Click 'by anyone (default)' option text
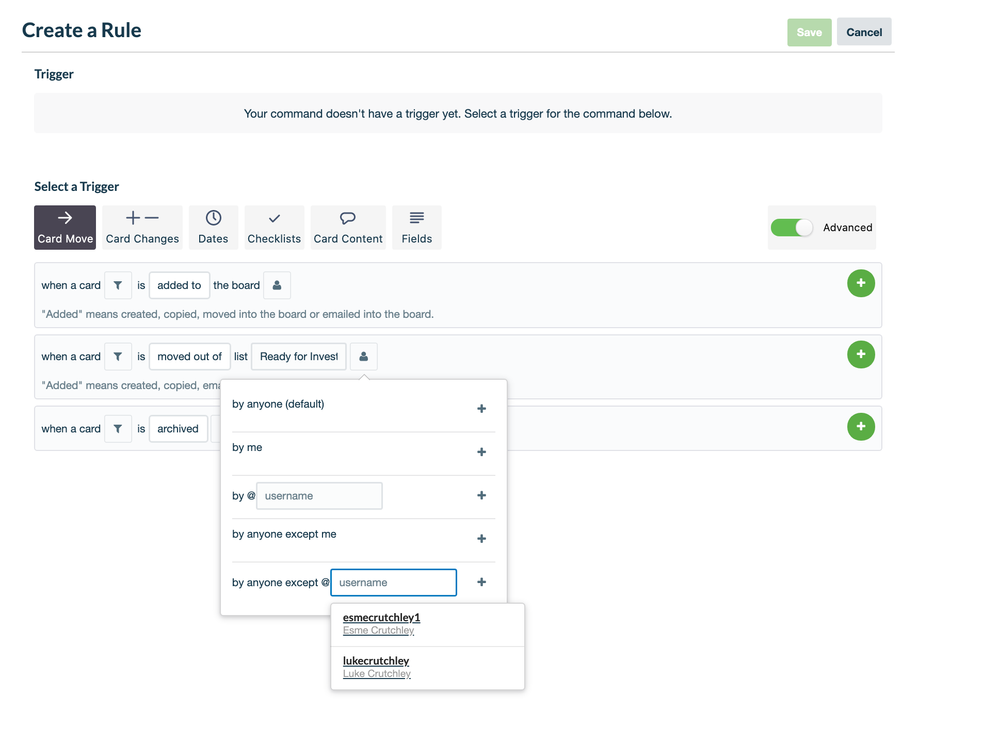This screenshot has height=742, width=999. [278, 404]
